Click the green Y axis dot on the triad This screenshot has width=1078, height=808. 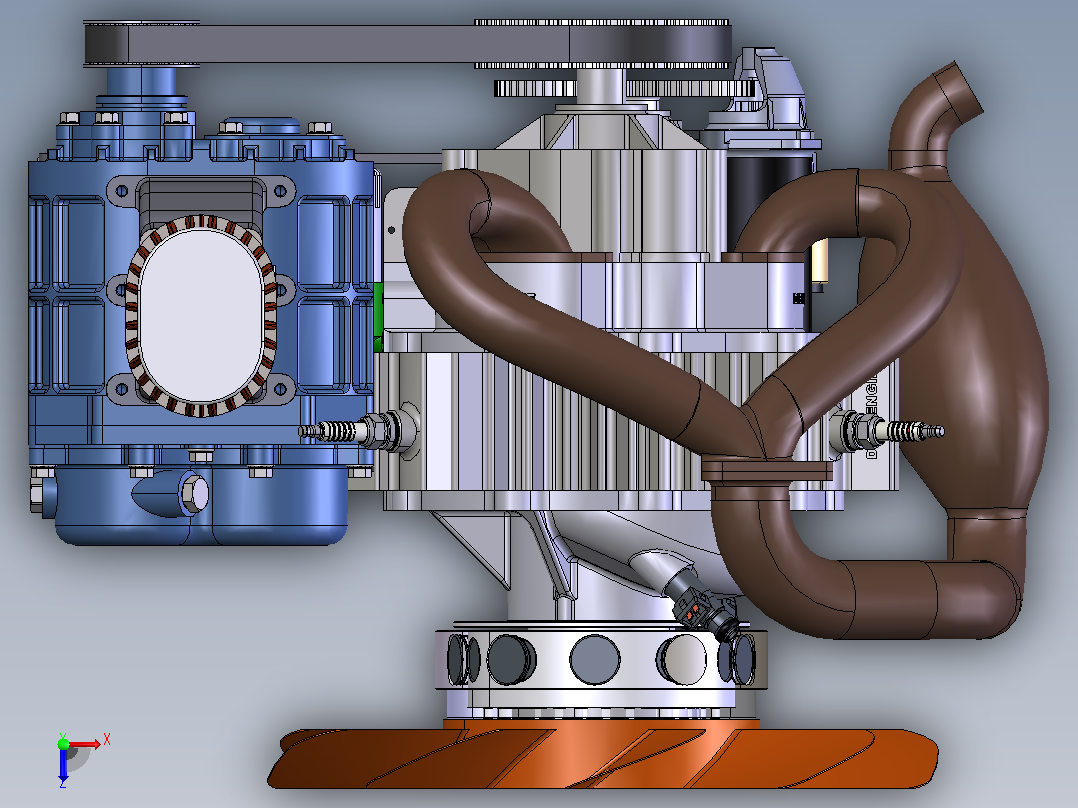(63, 743)
